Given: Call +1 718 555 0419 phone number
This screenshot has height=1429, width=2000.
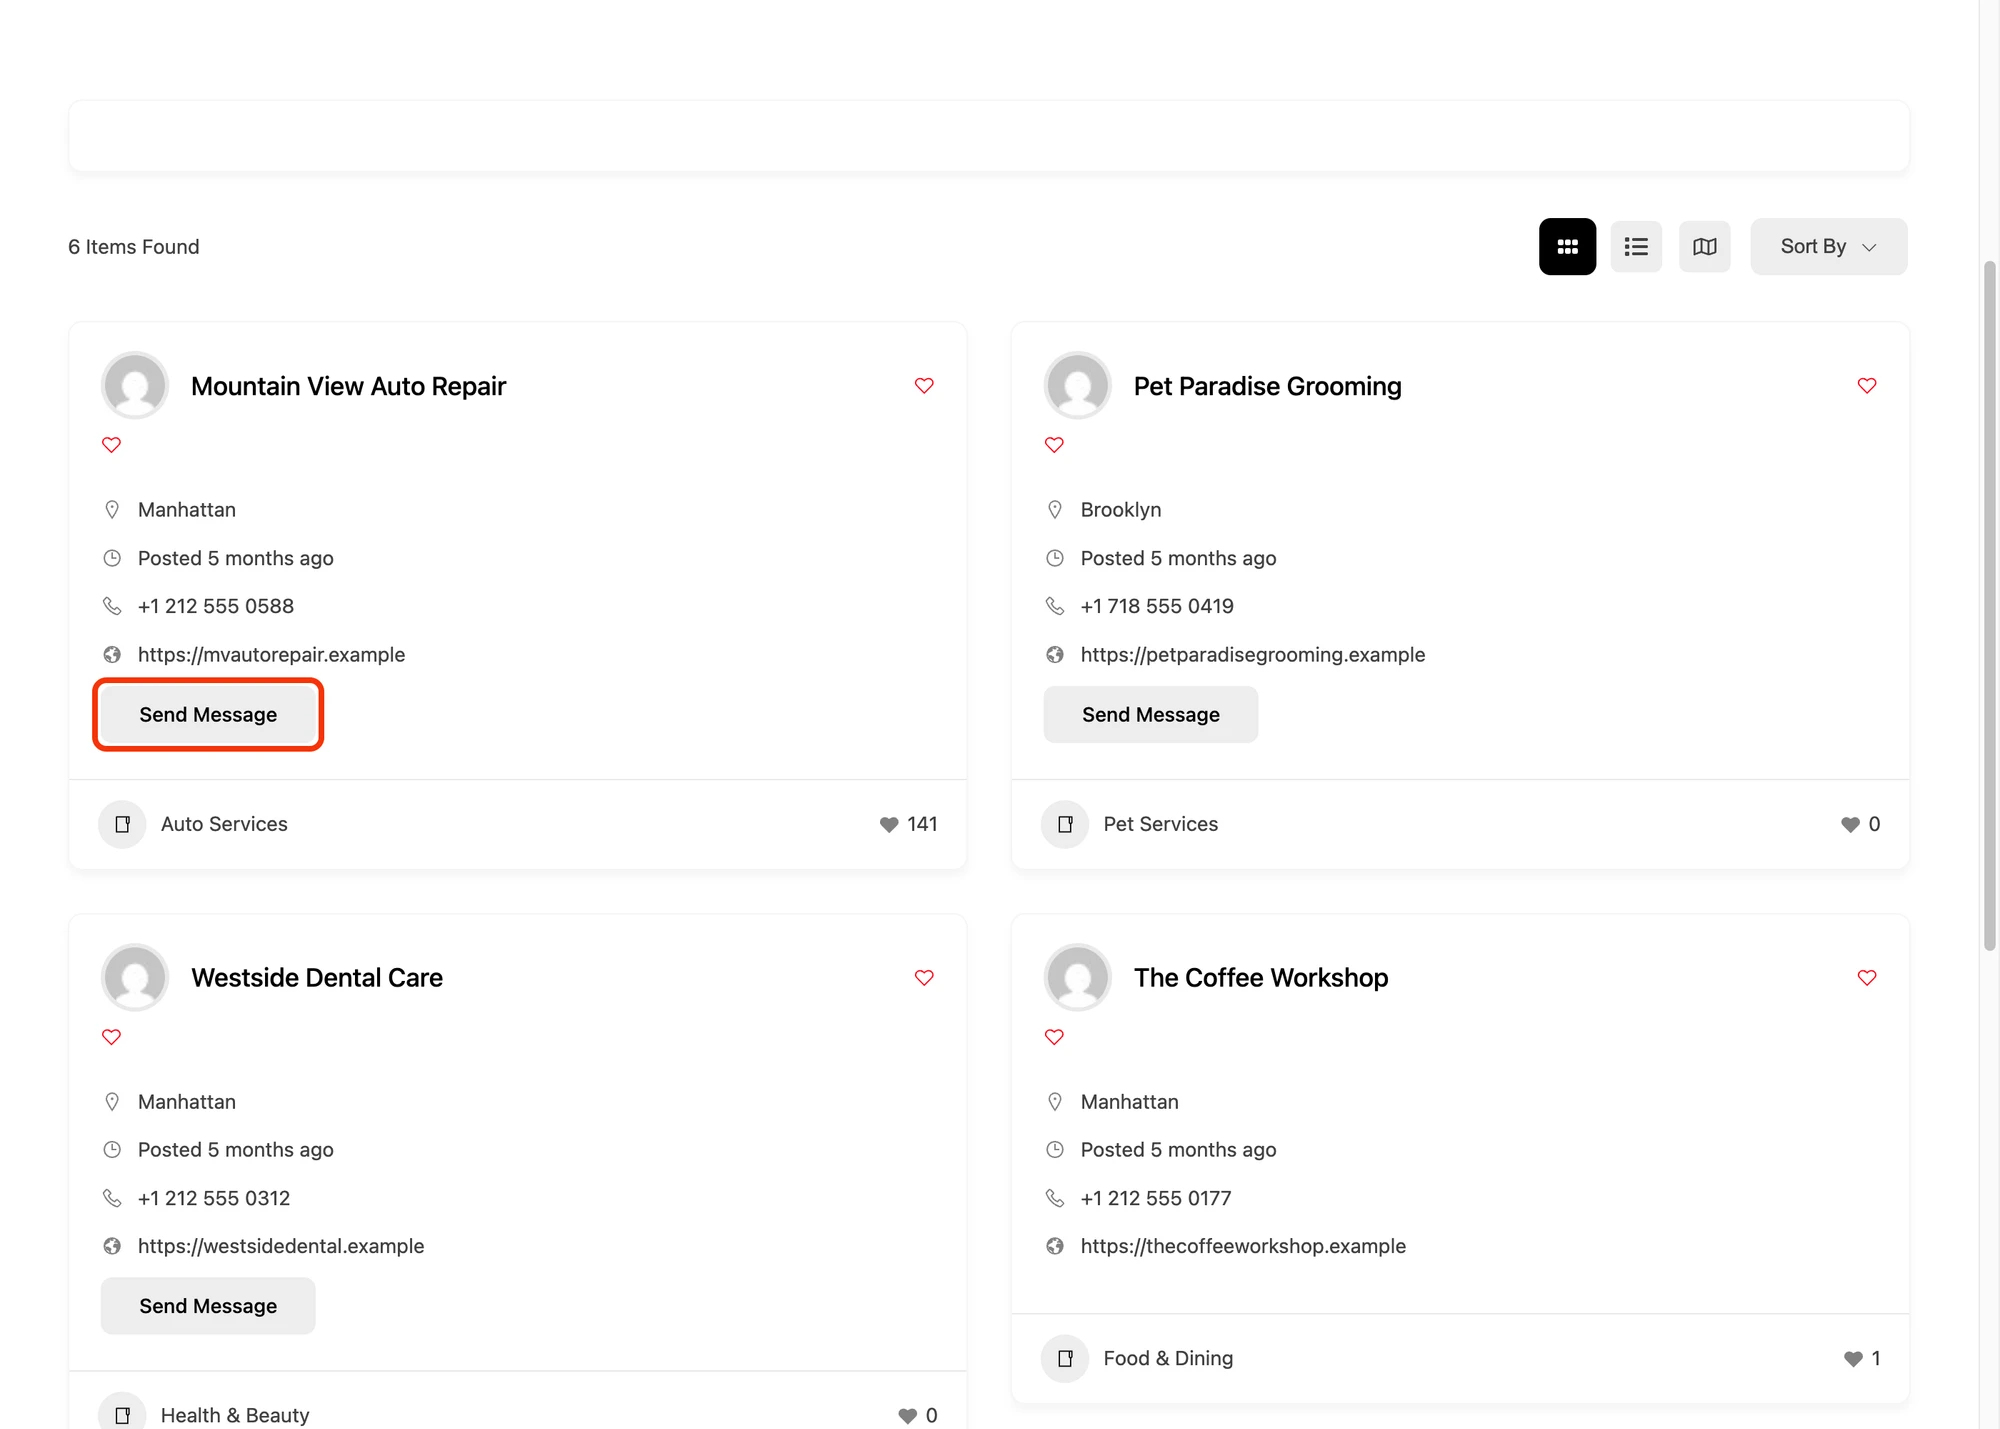Looking at the screenshot, I should point(1157,606).
